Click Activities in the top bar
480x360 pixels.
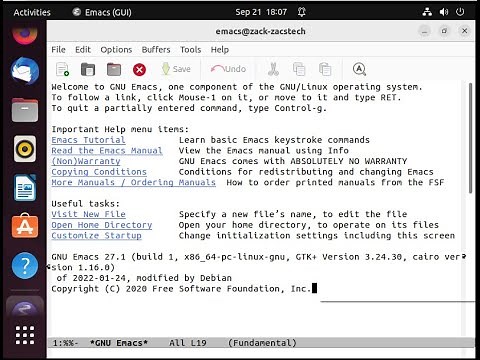32,12
